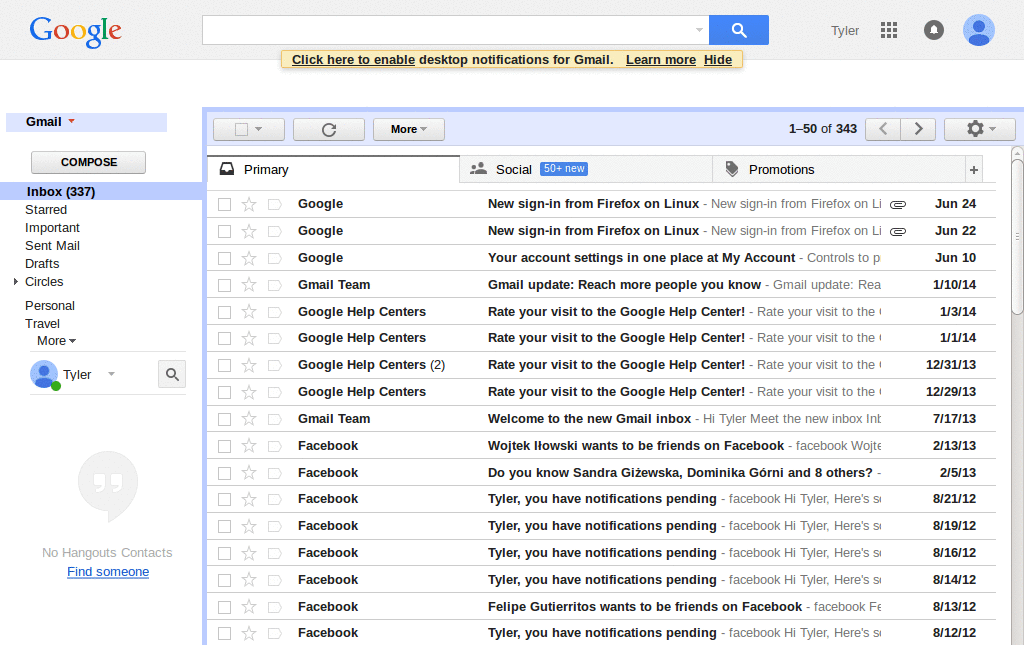Go to newer emails with left arrow
The height and width of the screenshot is (645, 1024).
[x=882, y=129]
